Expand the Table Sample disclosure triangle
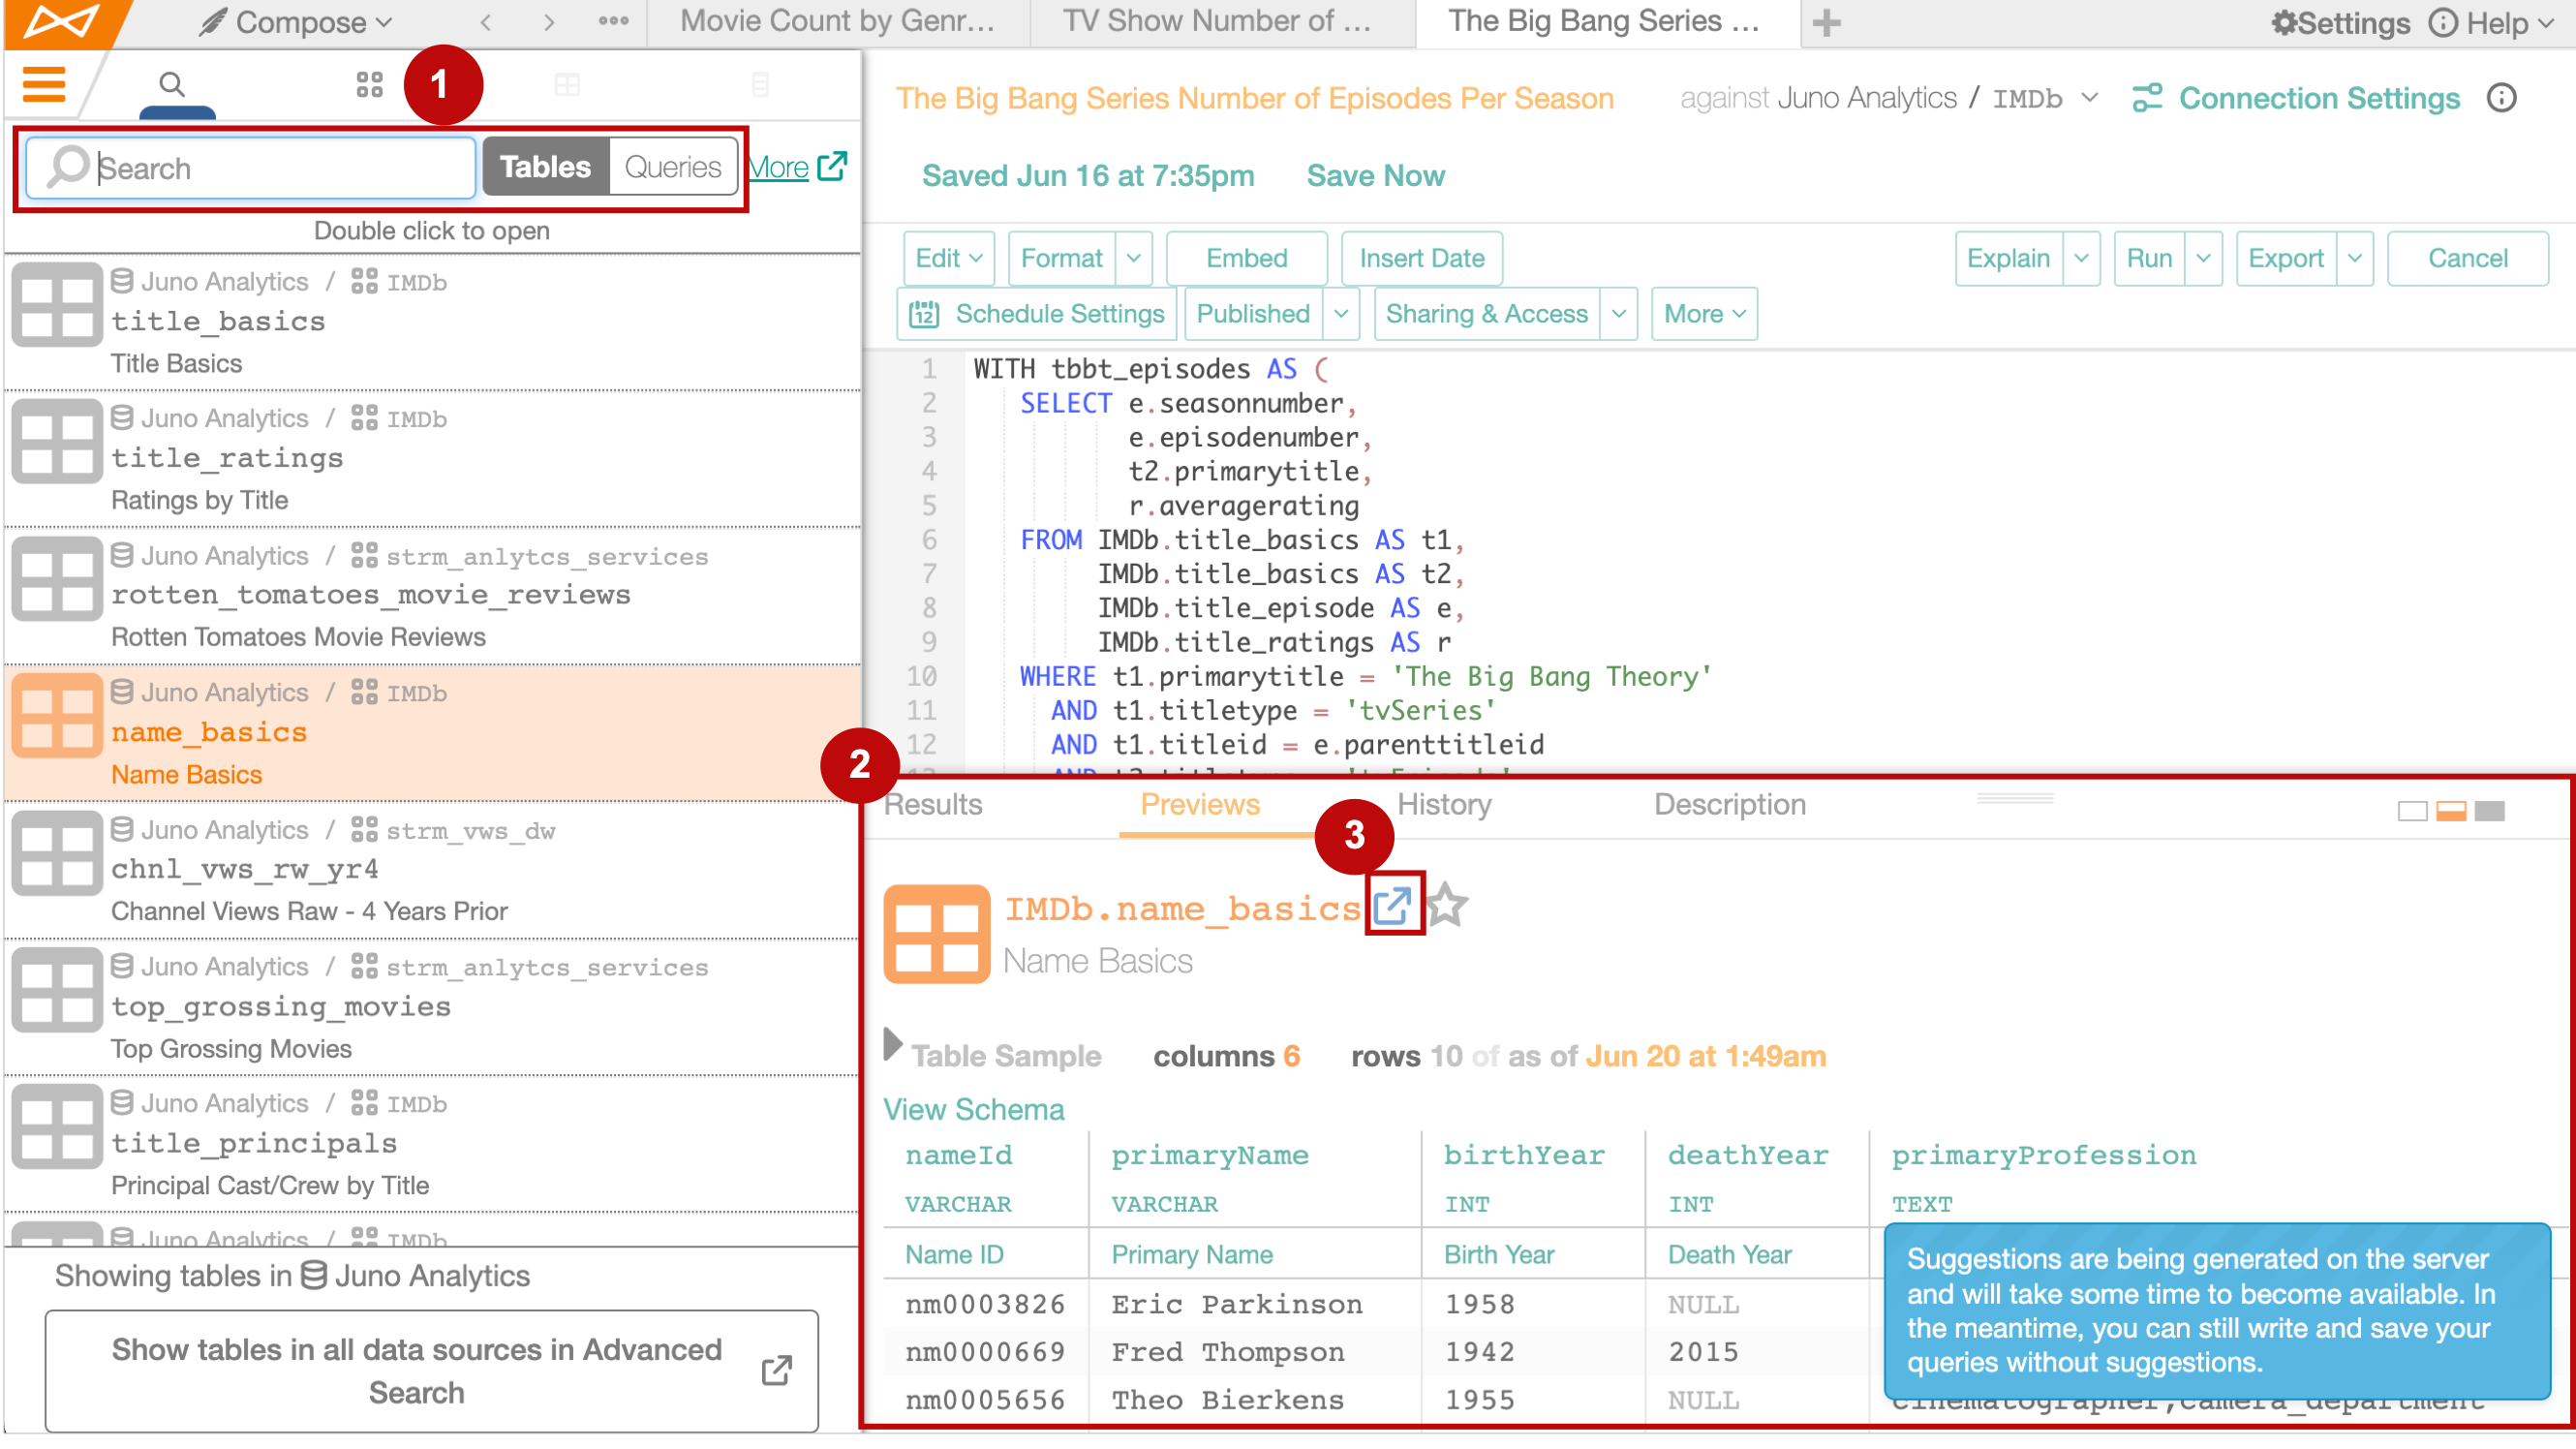This screenshot has width=2576, height=1449. click(893, 1043)
